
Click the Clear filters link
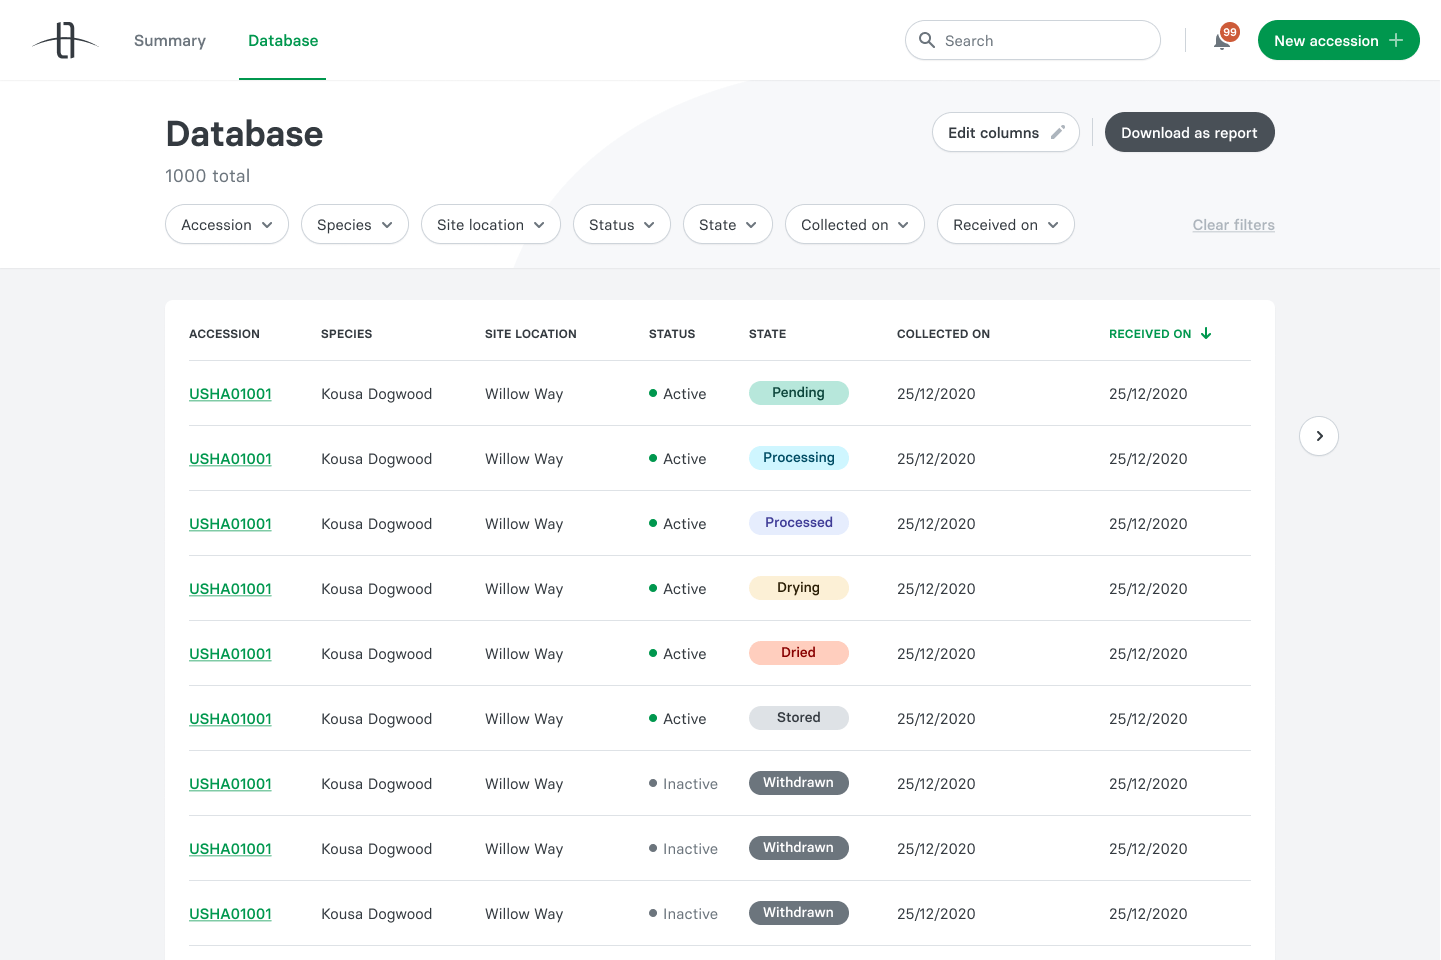point(1233,225)
